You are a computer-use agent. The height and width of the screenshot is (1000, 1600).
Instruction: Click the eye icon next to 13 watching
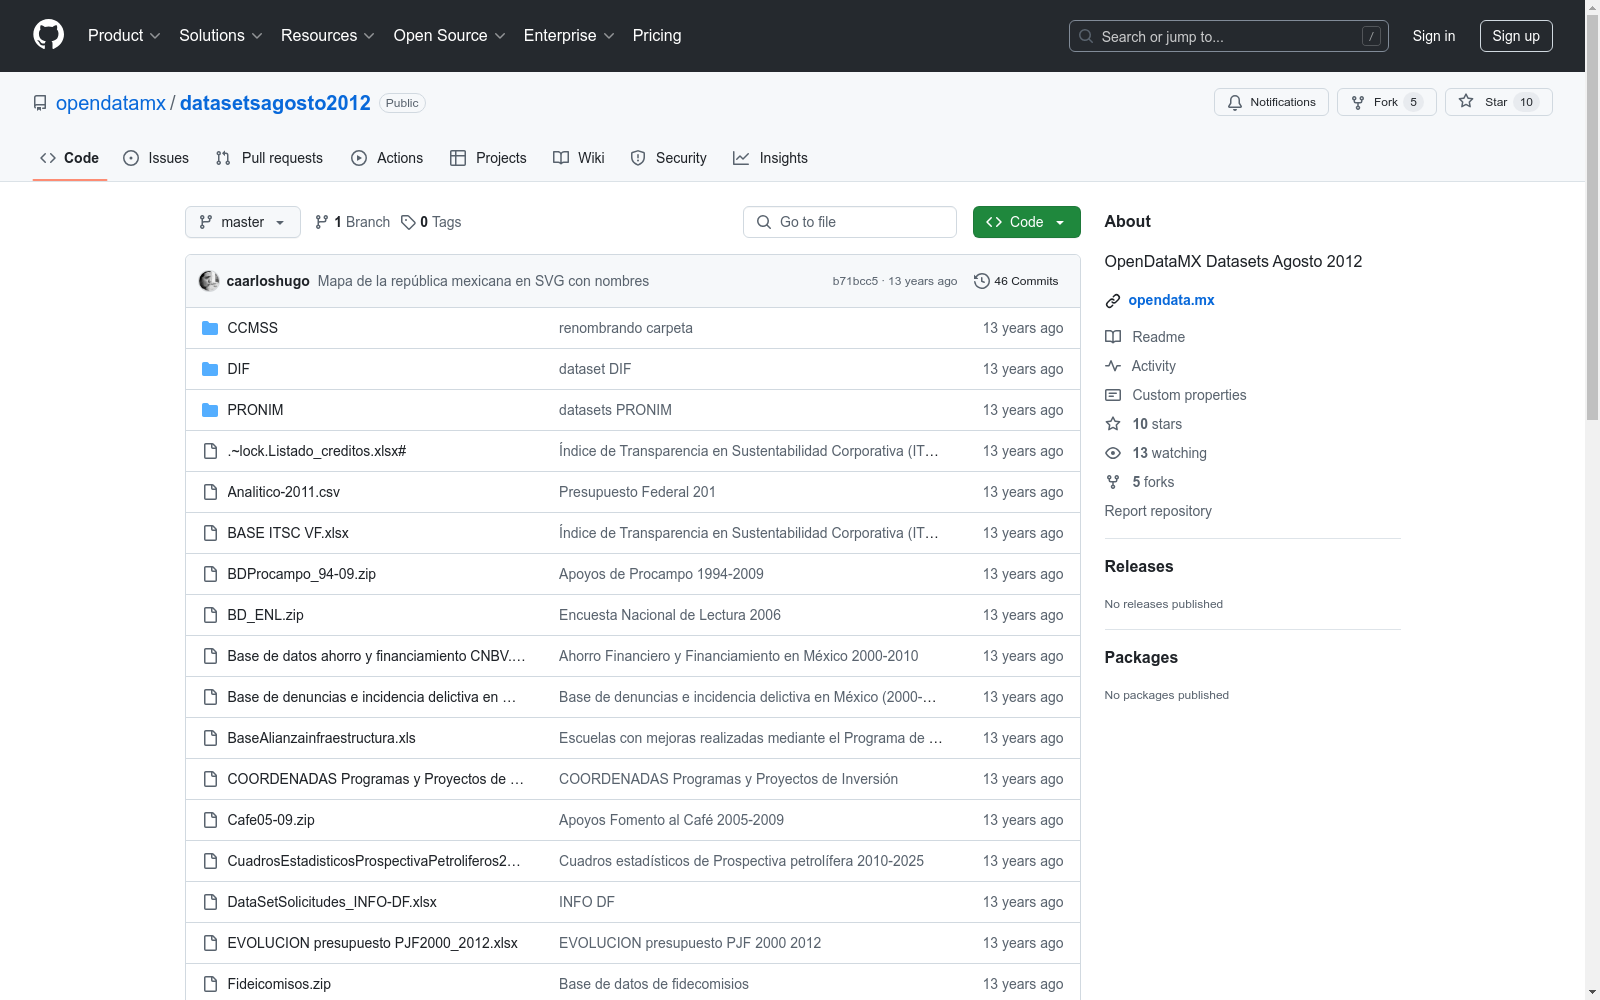click(x=1113, y=453)
